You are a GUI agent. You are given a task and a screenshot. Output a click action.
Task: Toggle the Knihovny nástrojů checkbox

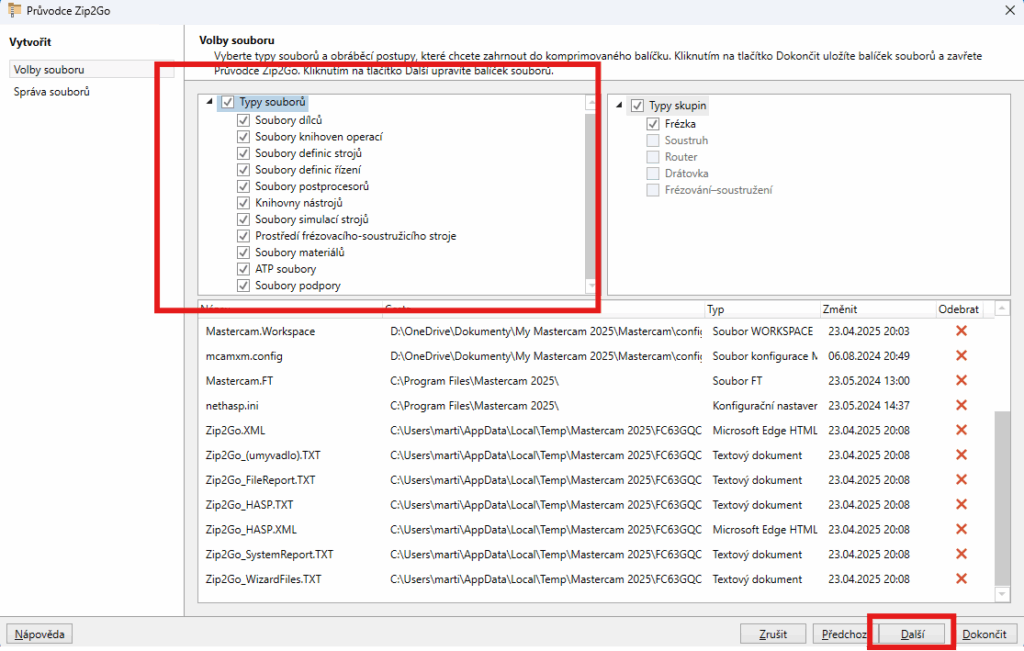[x=243, y=203]
